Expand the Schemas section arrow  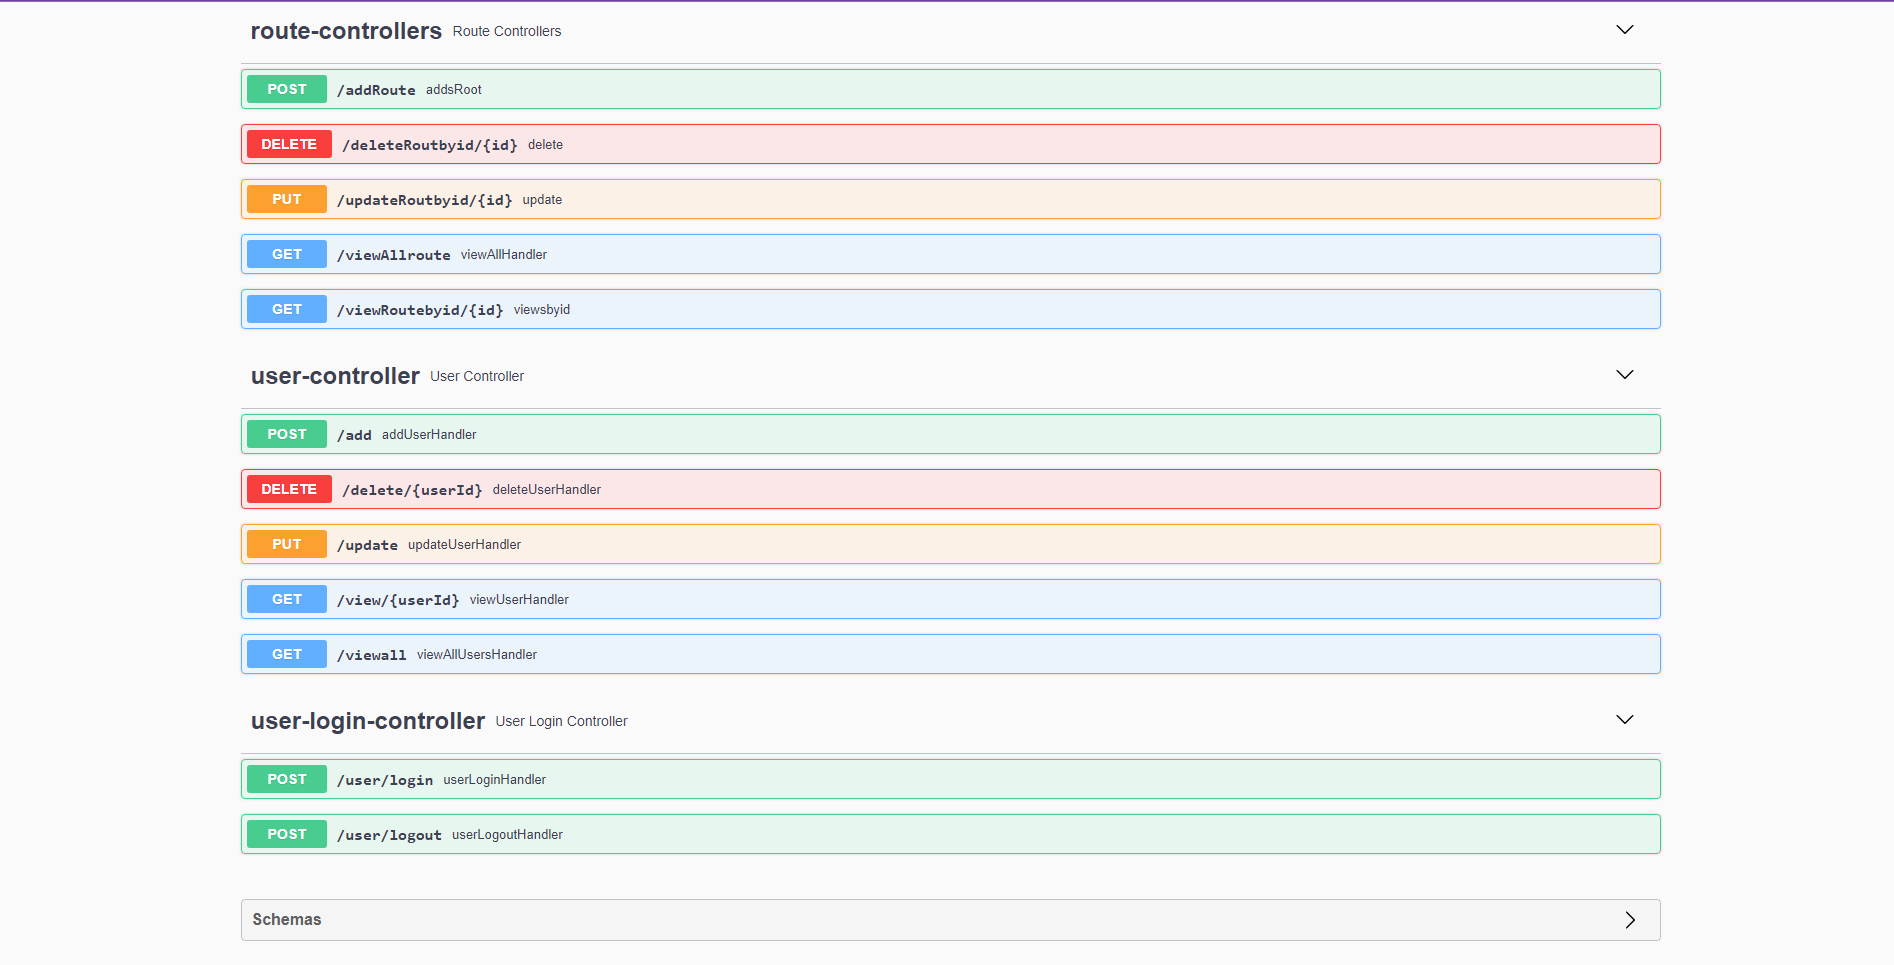click(1630, 920)
